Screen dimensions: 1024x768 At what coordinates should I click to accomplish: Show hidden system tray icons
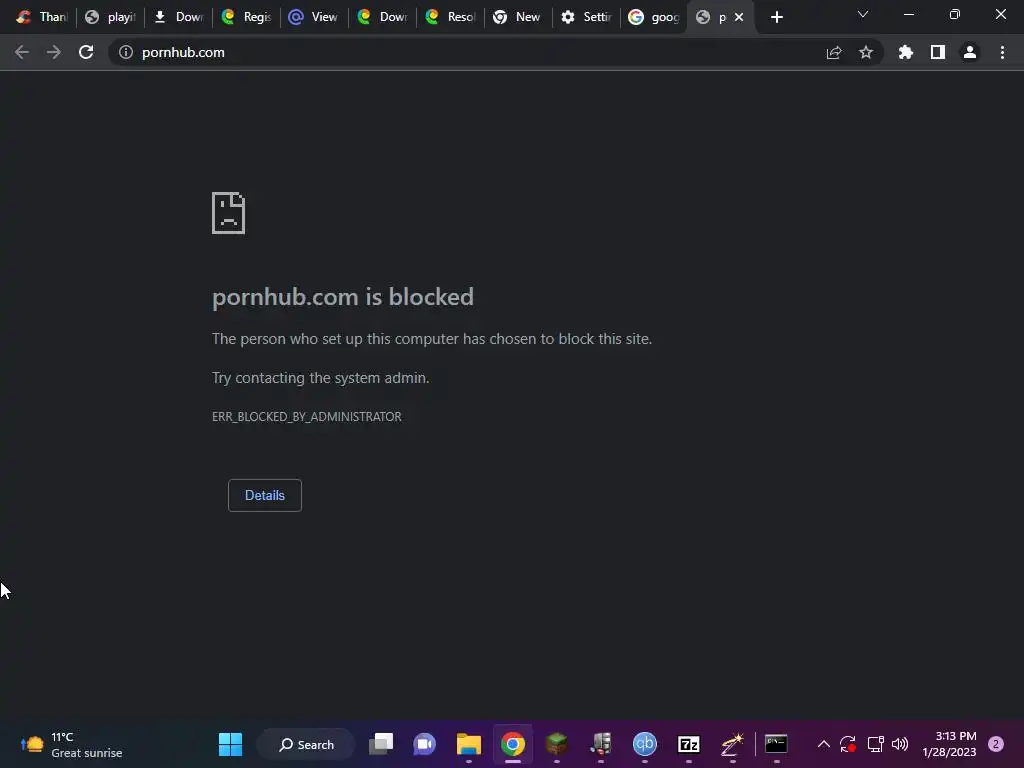click(x=824, y=744)
